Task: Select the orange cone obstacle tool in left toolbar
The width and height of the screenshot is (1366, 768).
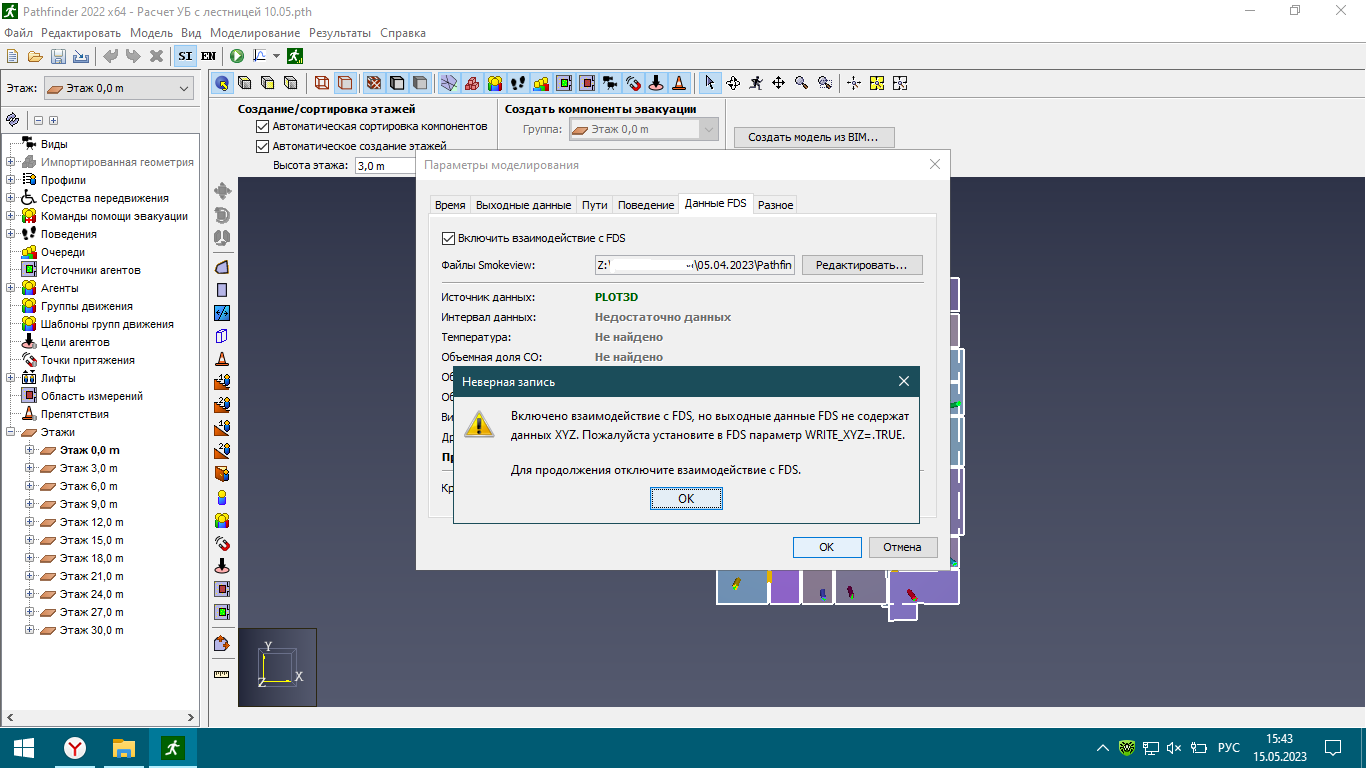Action: (222, 359)
